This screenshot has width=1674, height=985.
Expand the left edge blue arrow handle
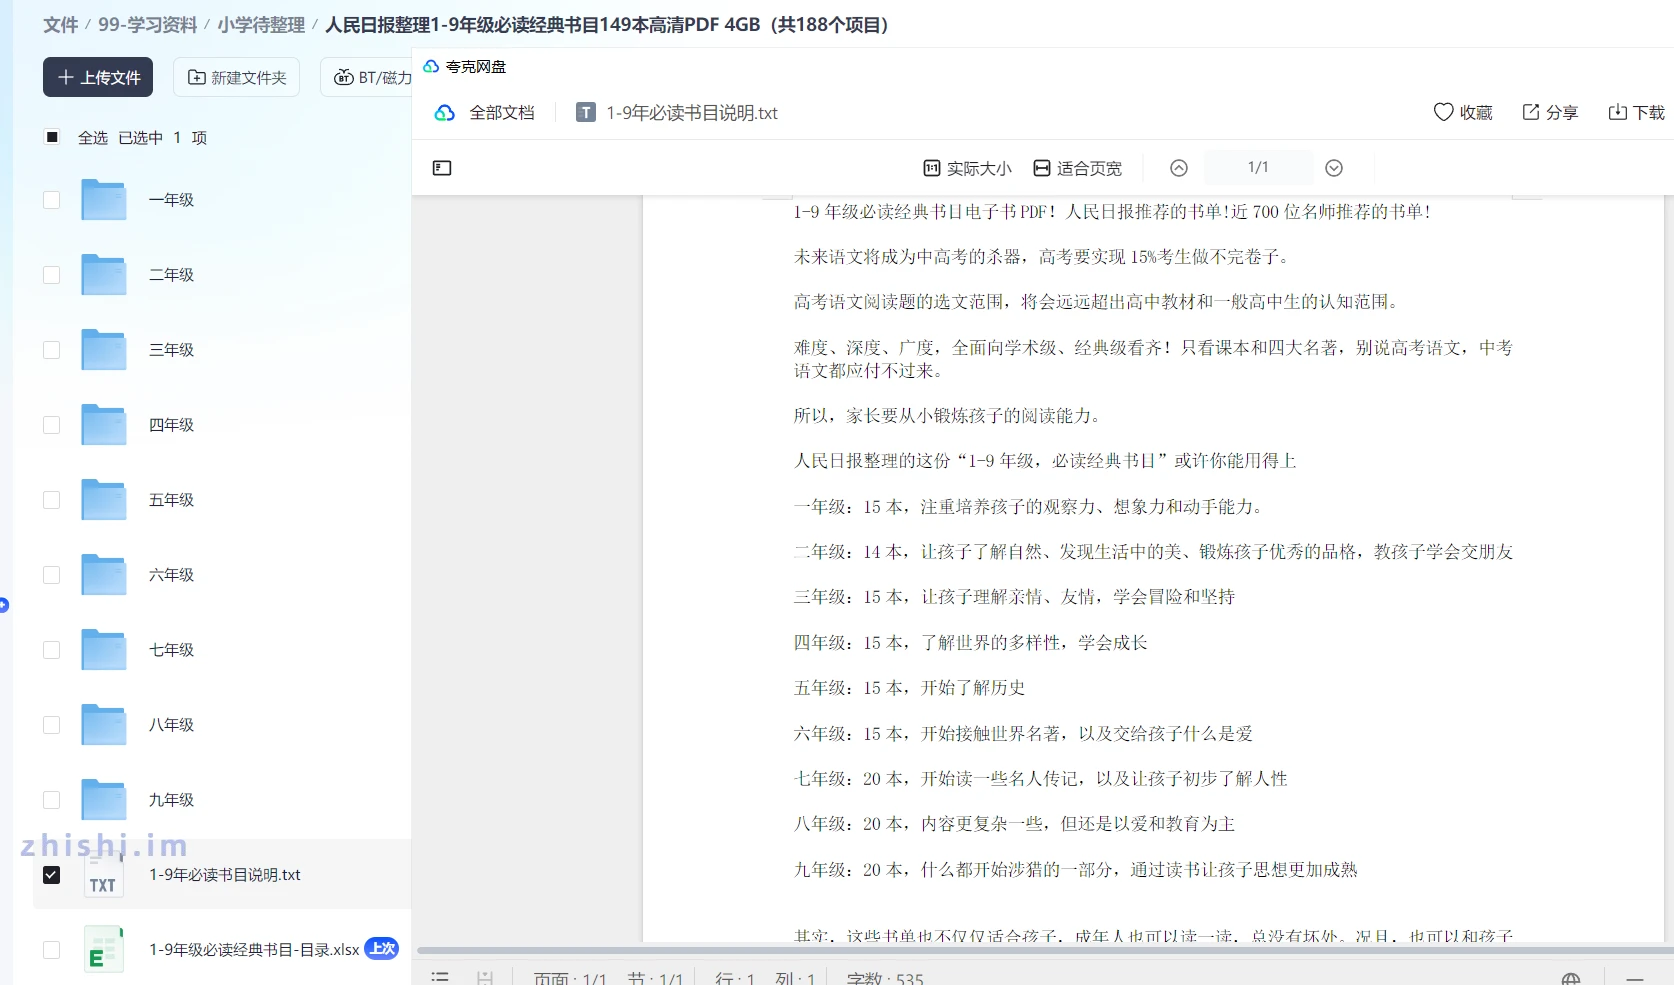pyautogui.click(x=4, y=605)
